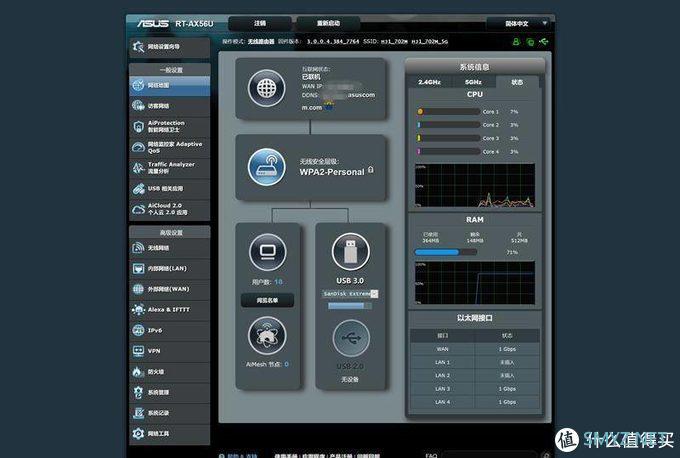Viewport: 680px width, 458px height.
Task: Open the SanDisk Extreme device dropdown
Action: [x=350, y=294]
